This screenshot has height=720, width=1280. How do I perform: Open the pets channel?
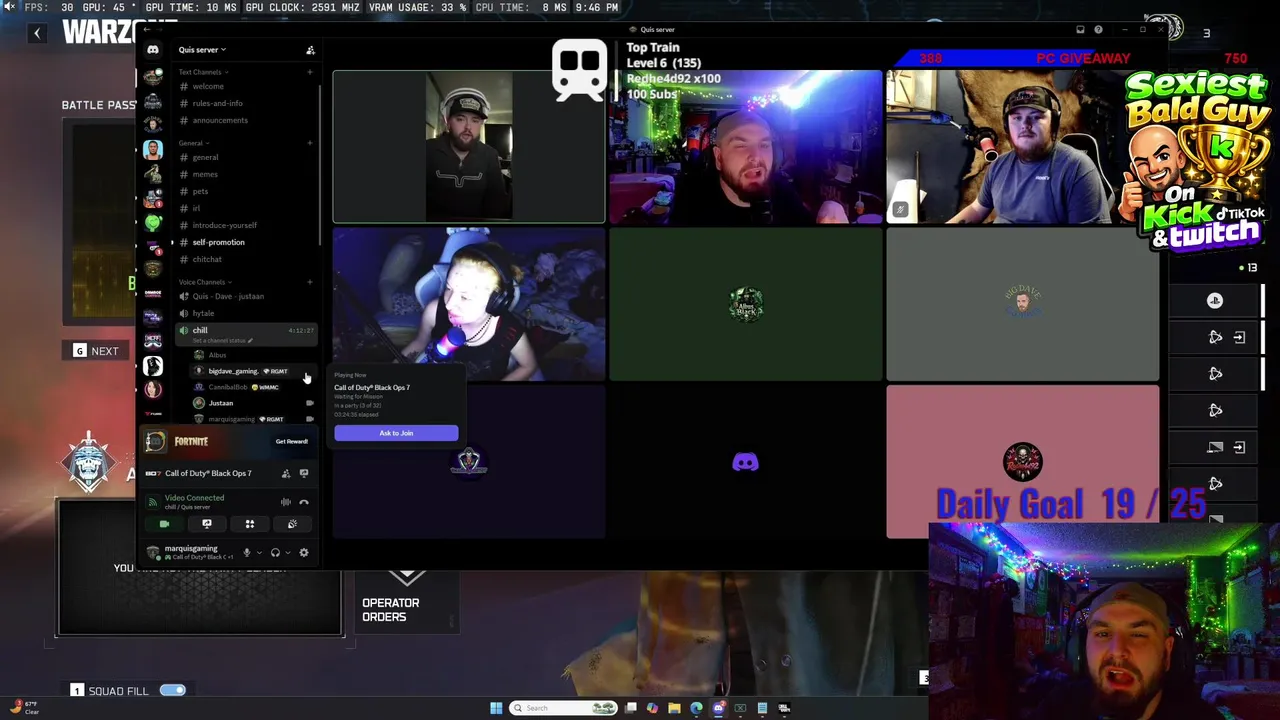pos(245,191)
